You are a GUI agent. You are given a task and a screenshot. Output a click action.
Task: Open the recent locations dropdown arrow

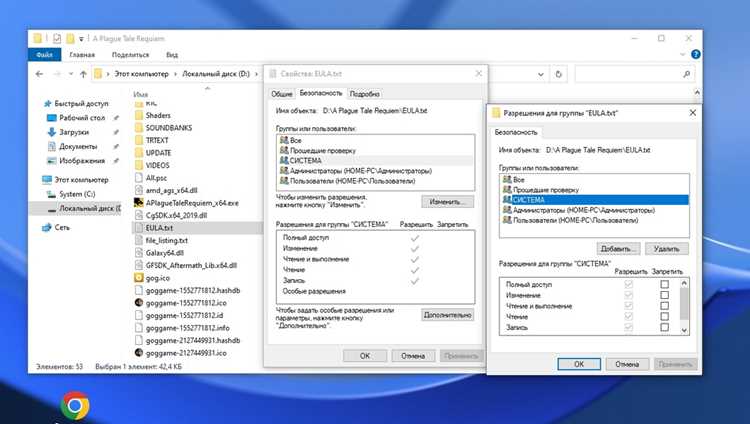coord(71,74)
